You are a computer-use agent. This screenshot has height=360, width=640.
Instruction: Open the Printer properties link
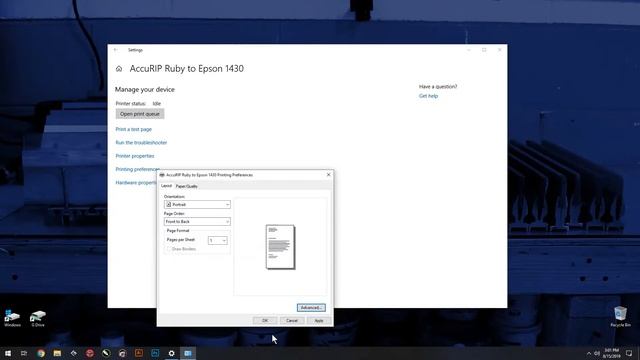tap(135, 156)
